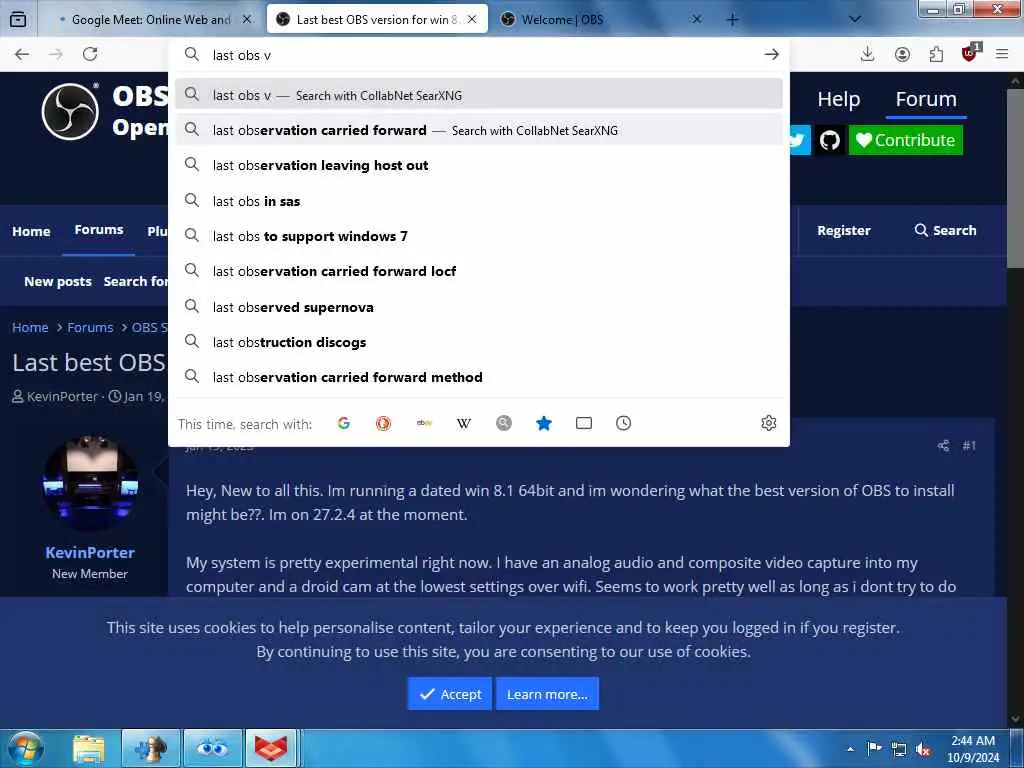Open KevinPorter profile name link
The height and width of the screenshot is (768, 1024).
pos(90,552)
